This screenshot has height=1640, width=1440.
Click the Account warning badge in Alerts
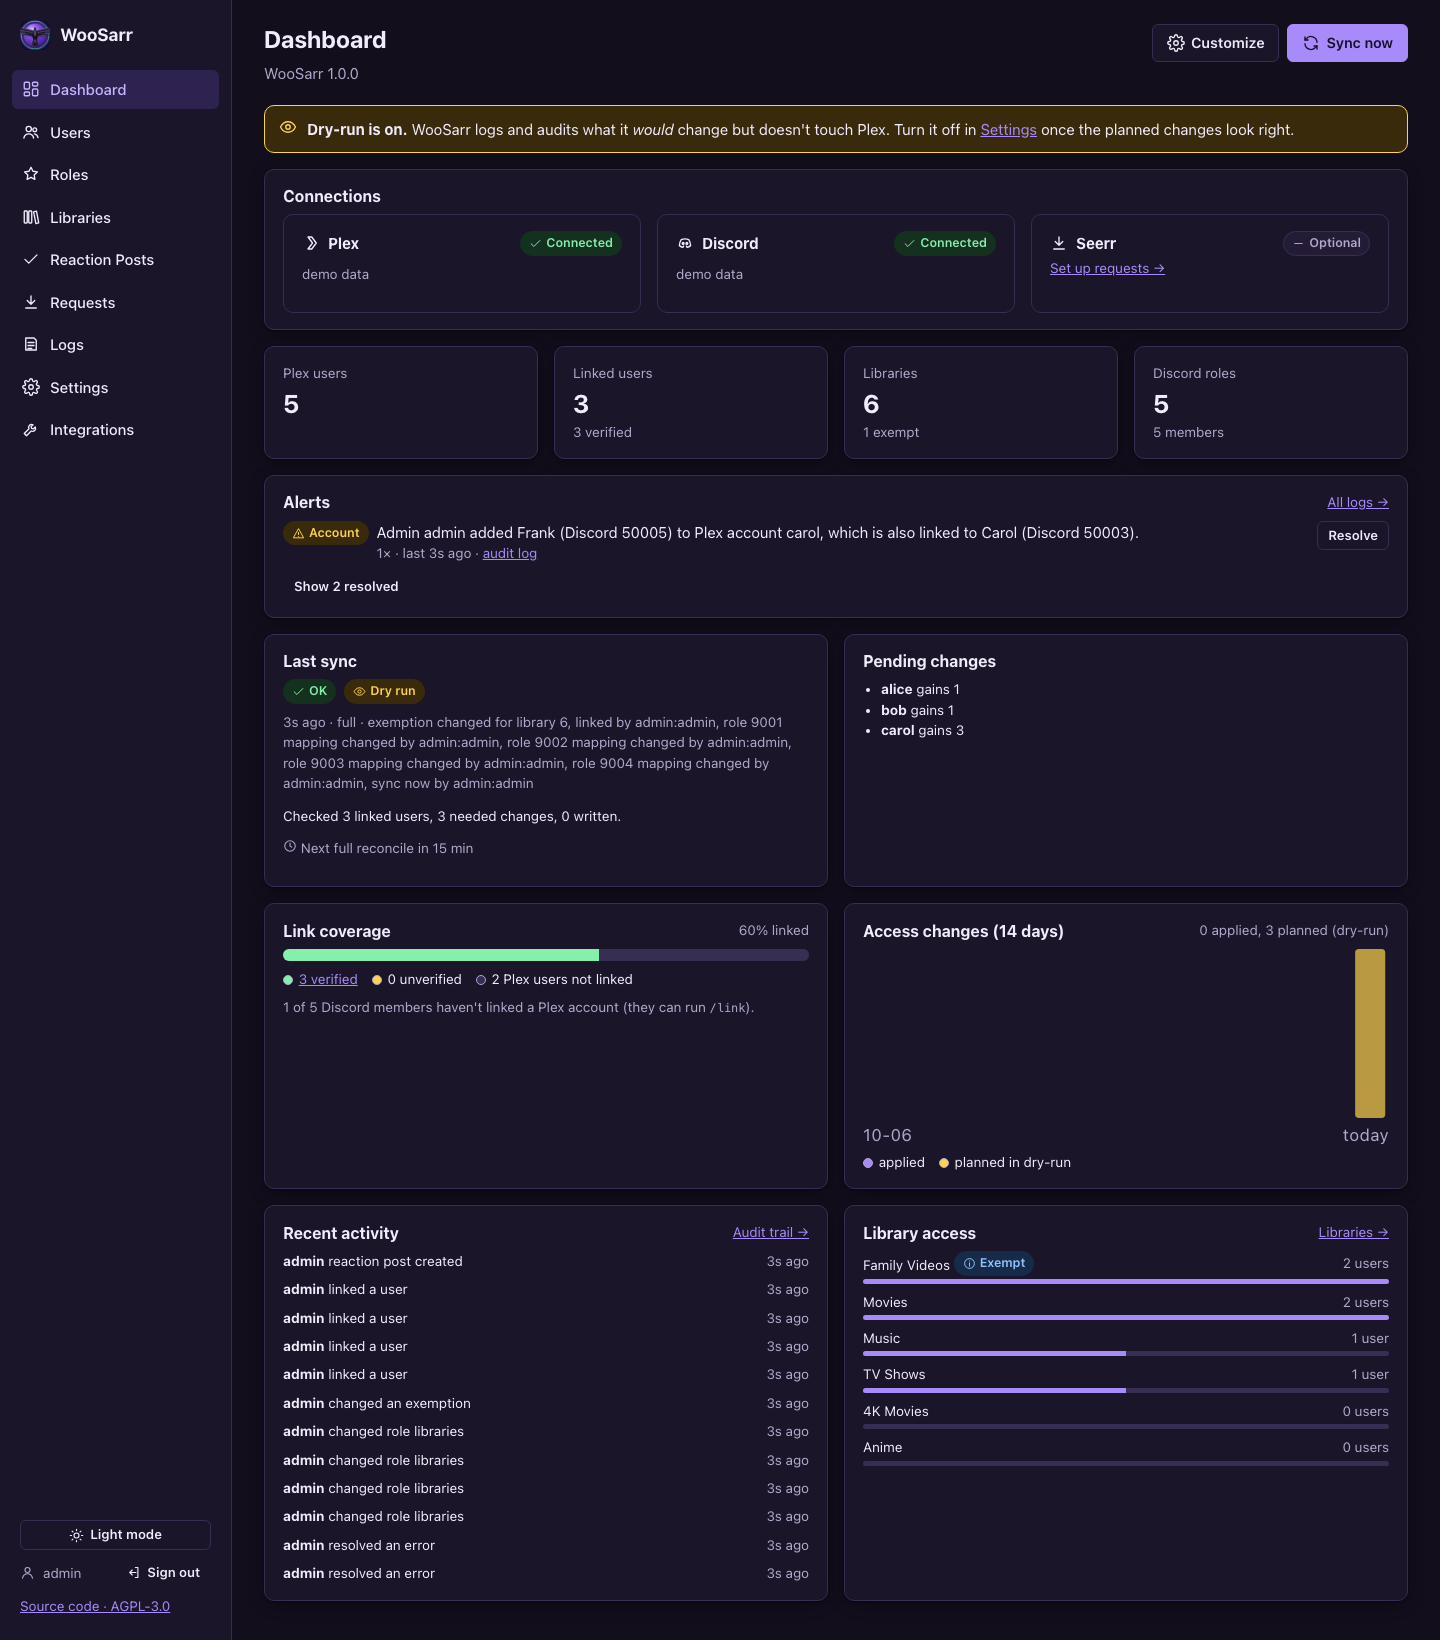[326, 533]
